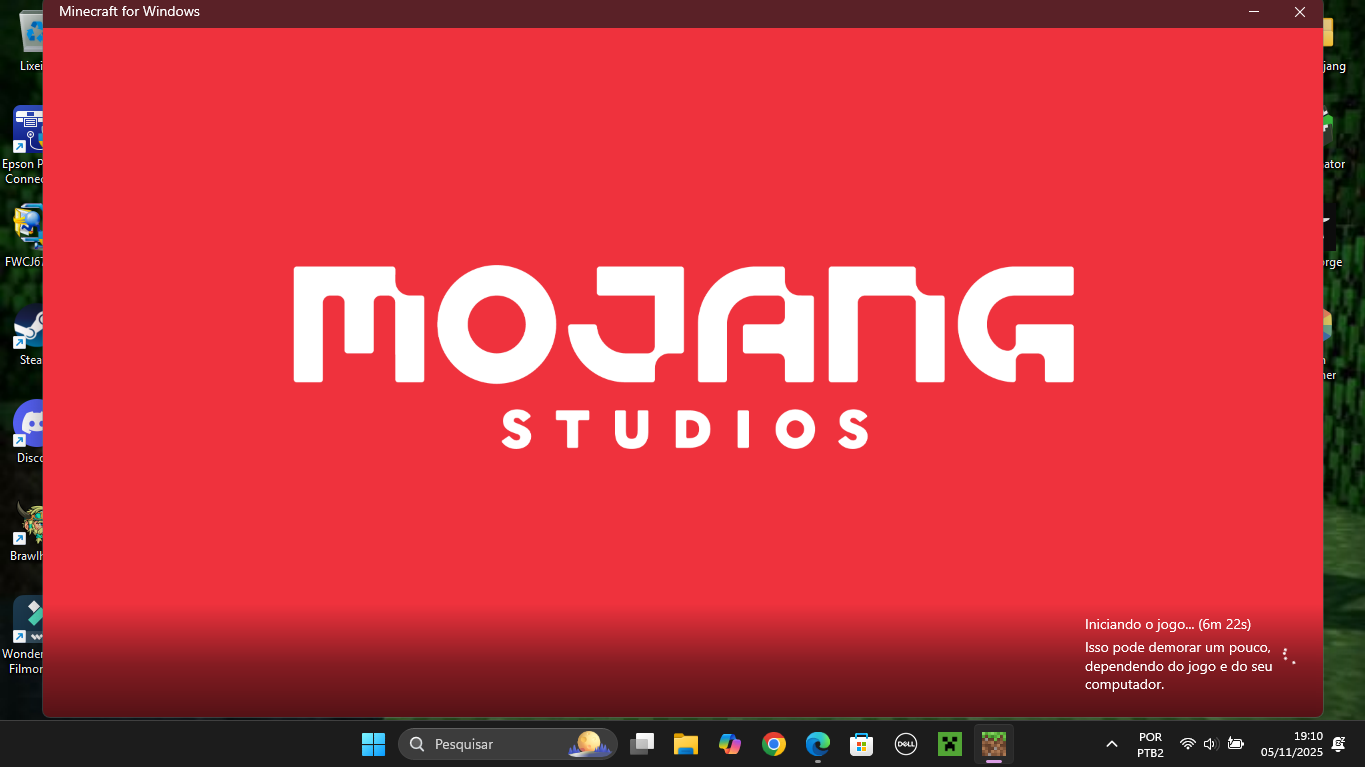Open the Windows Start menu
This screenshot has height=767, width=1365.
373,744
